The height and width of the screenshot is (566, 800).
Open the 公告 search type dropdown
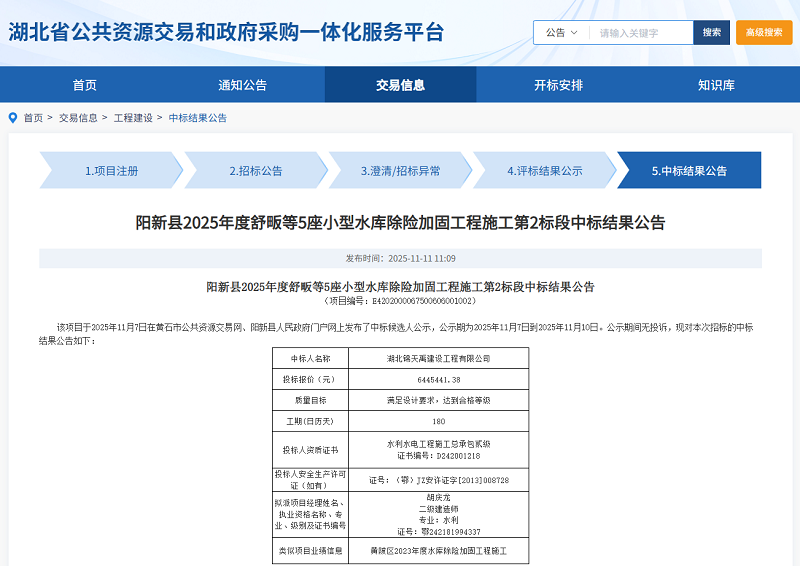[x=561, y=33]
